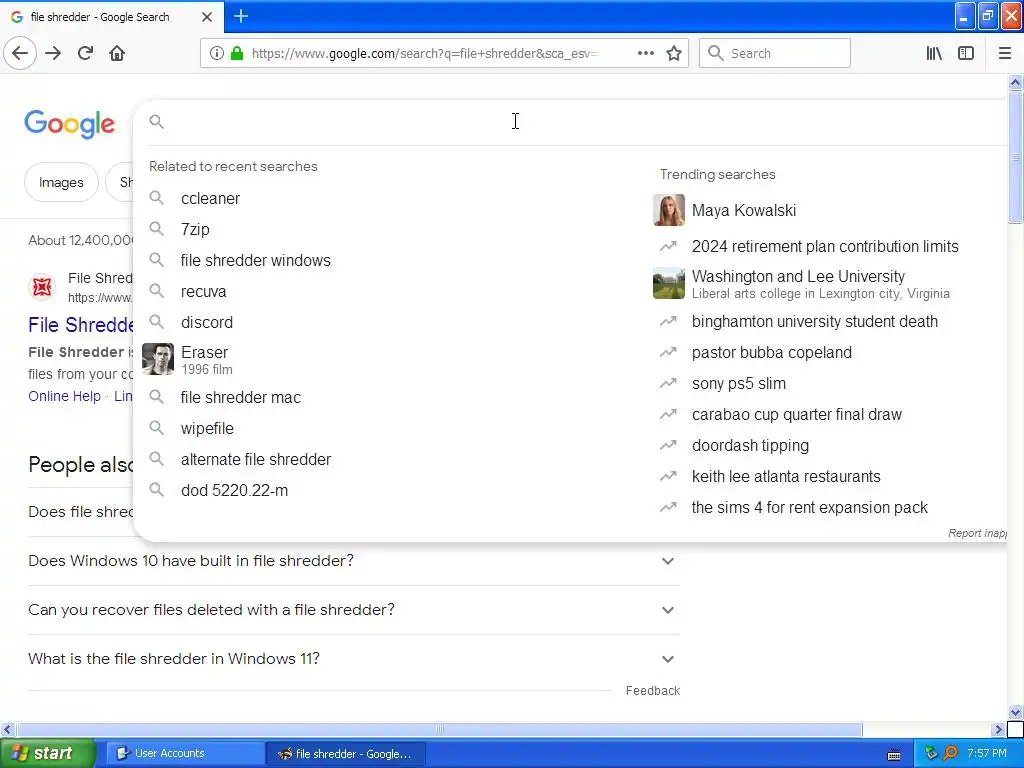Click the Feedback link
1024x768 pixels.
tap(653, 691)
